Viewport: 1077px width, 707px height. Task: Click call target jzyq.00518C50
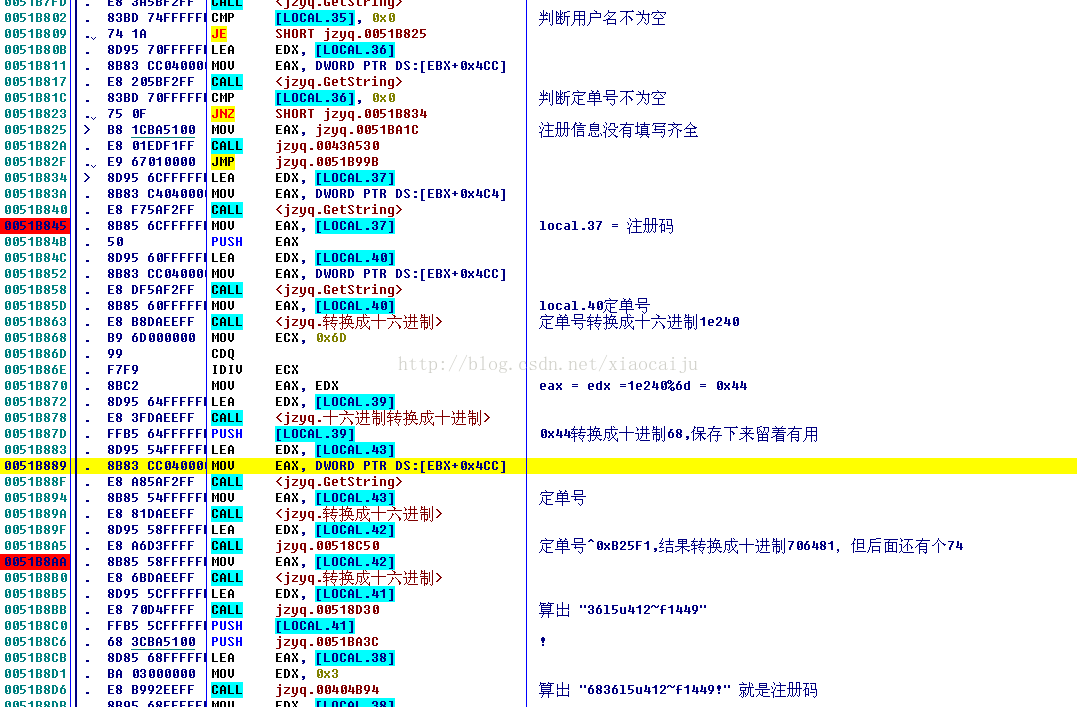326,546
